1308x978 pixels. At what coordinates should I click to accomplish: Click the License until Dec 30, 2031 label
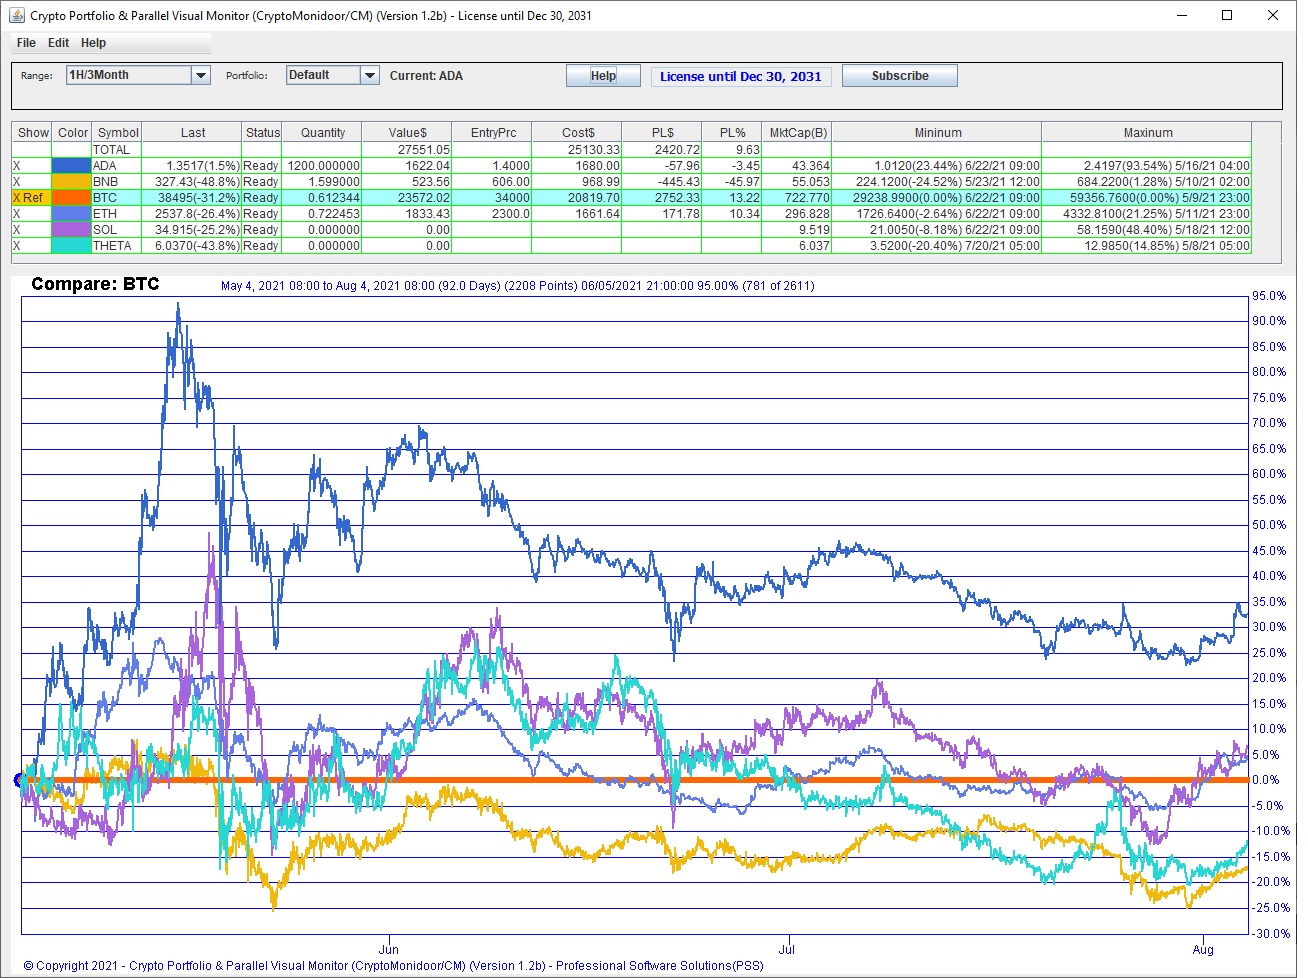point(741,77)
